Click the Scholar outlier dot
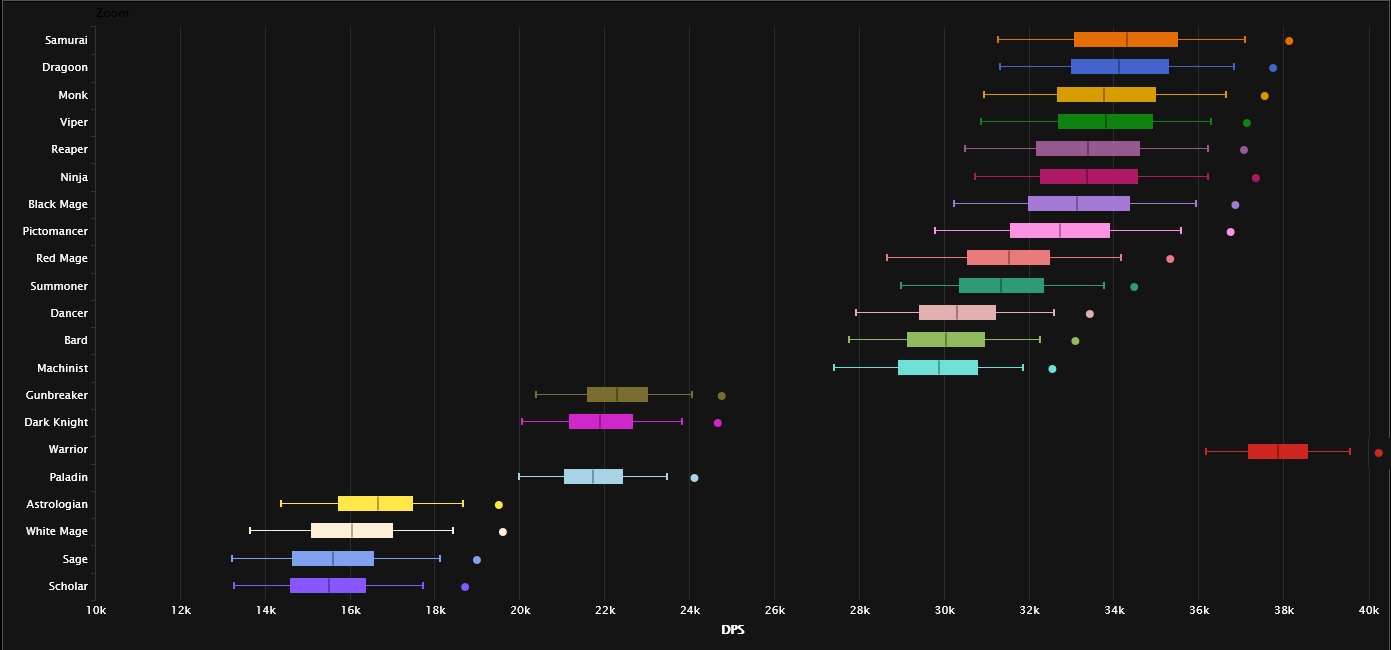This screenshot has height=650, width=1391. (x=465, y=587)
